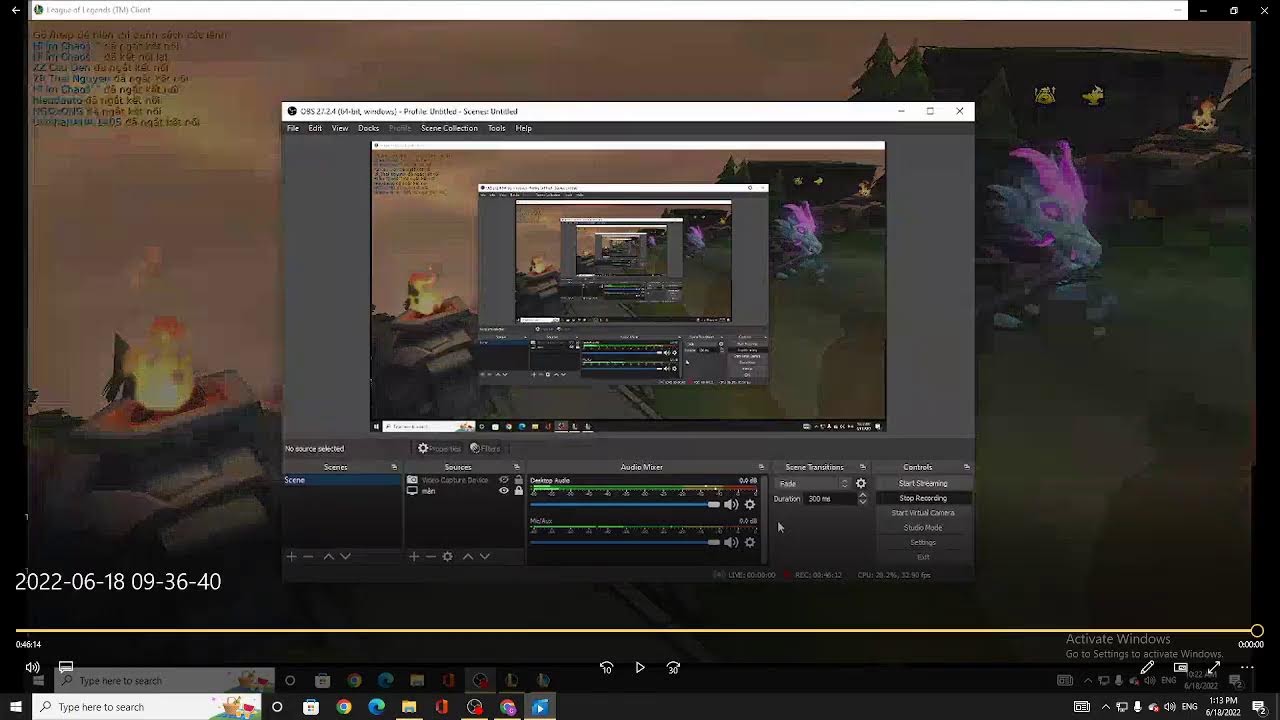
Task: Open OBS Settings from Controls dock
Action: point(923,542)
